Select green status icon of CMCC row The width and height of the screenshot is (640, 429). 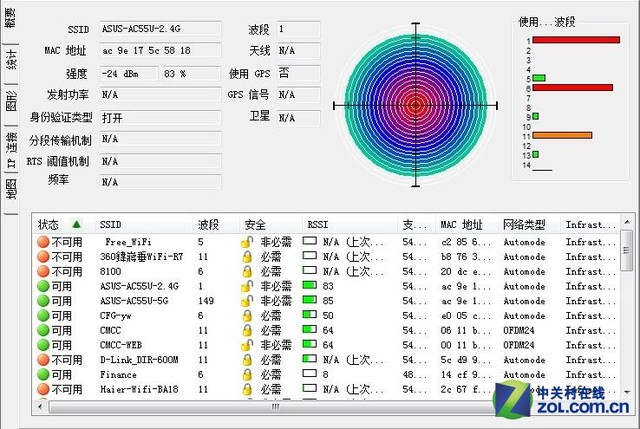43,330
